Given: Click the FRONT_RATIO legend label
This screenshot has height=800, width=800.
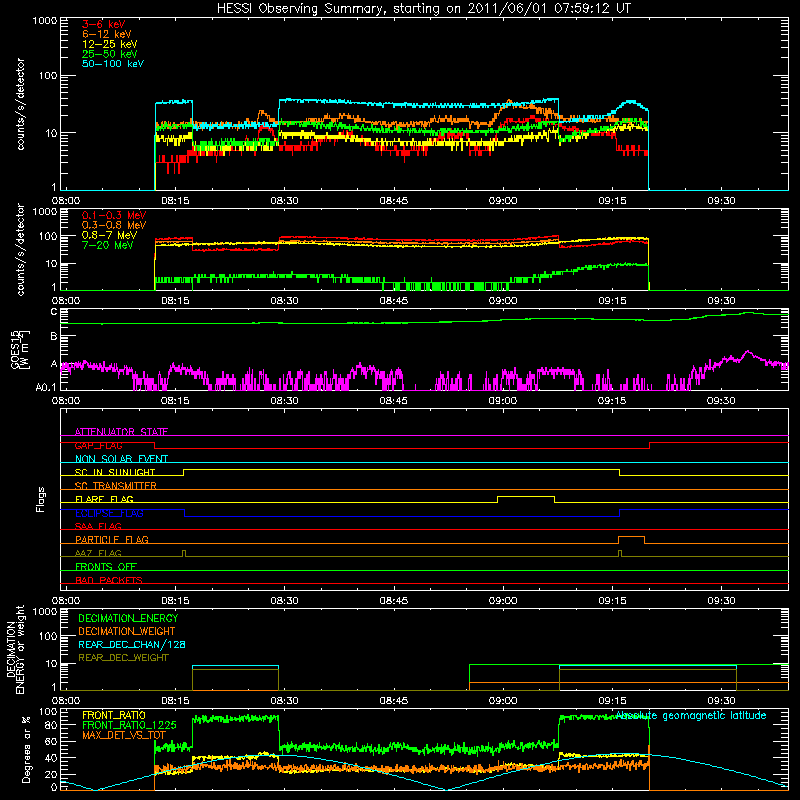Looking at the screenshot, I should [114, 715].
